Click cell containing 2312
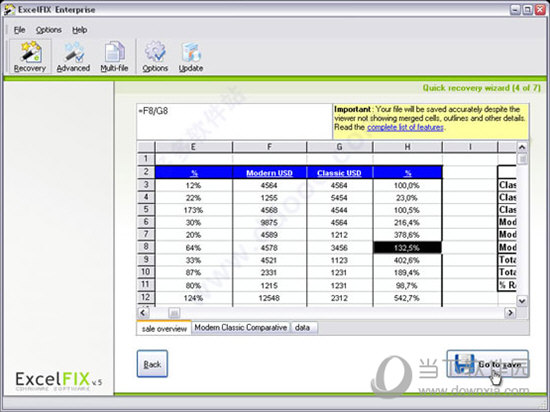 pyautogui.click(x=340, y=298)
